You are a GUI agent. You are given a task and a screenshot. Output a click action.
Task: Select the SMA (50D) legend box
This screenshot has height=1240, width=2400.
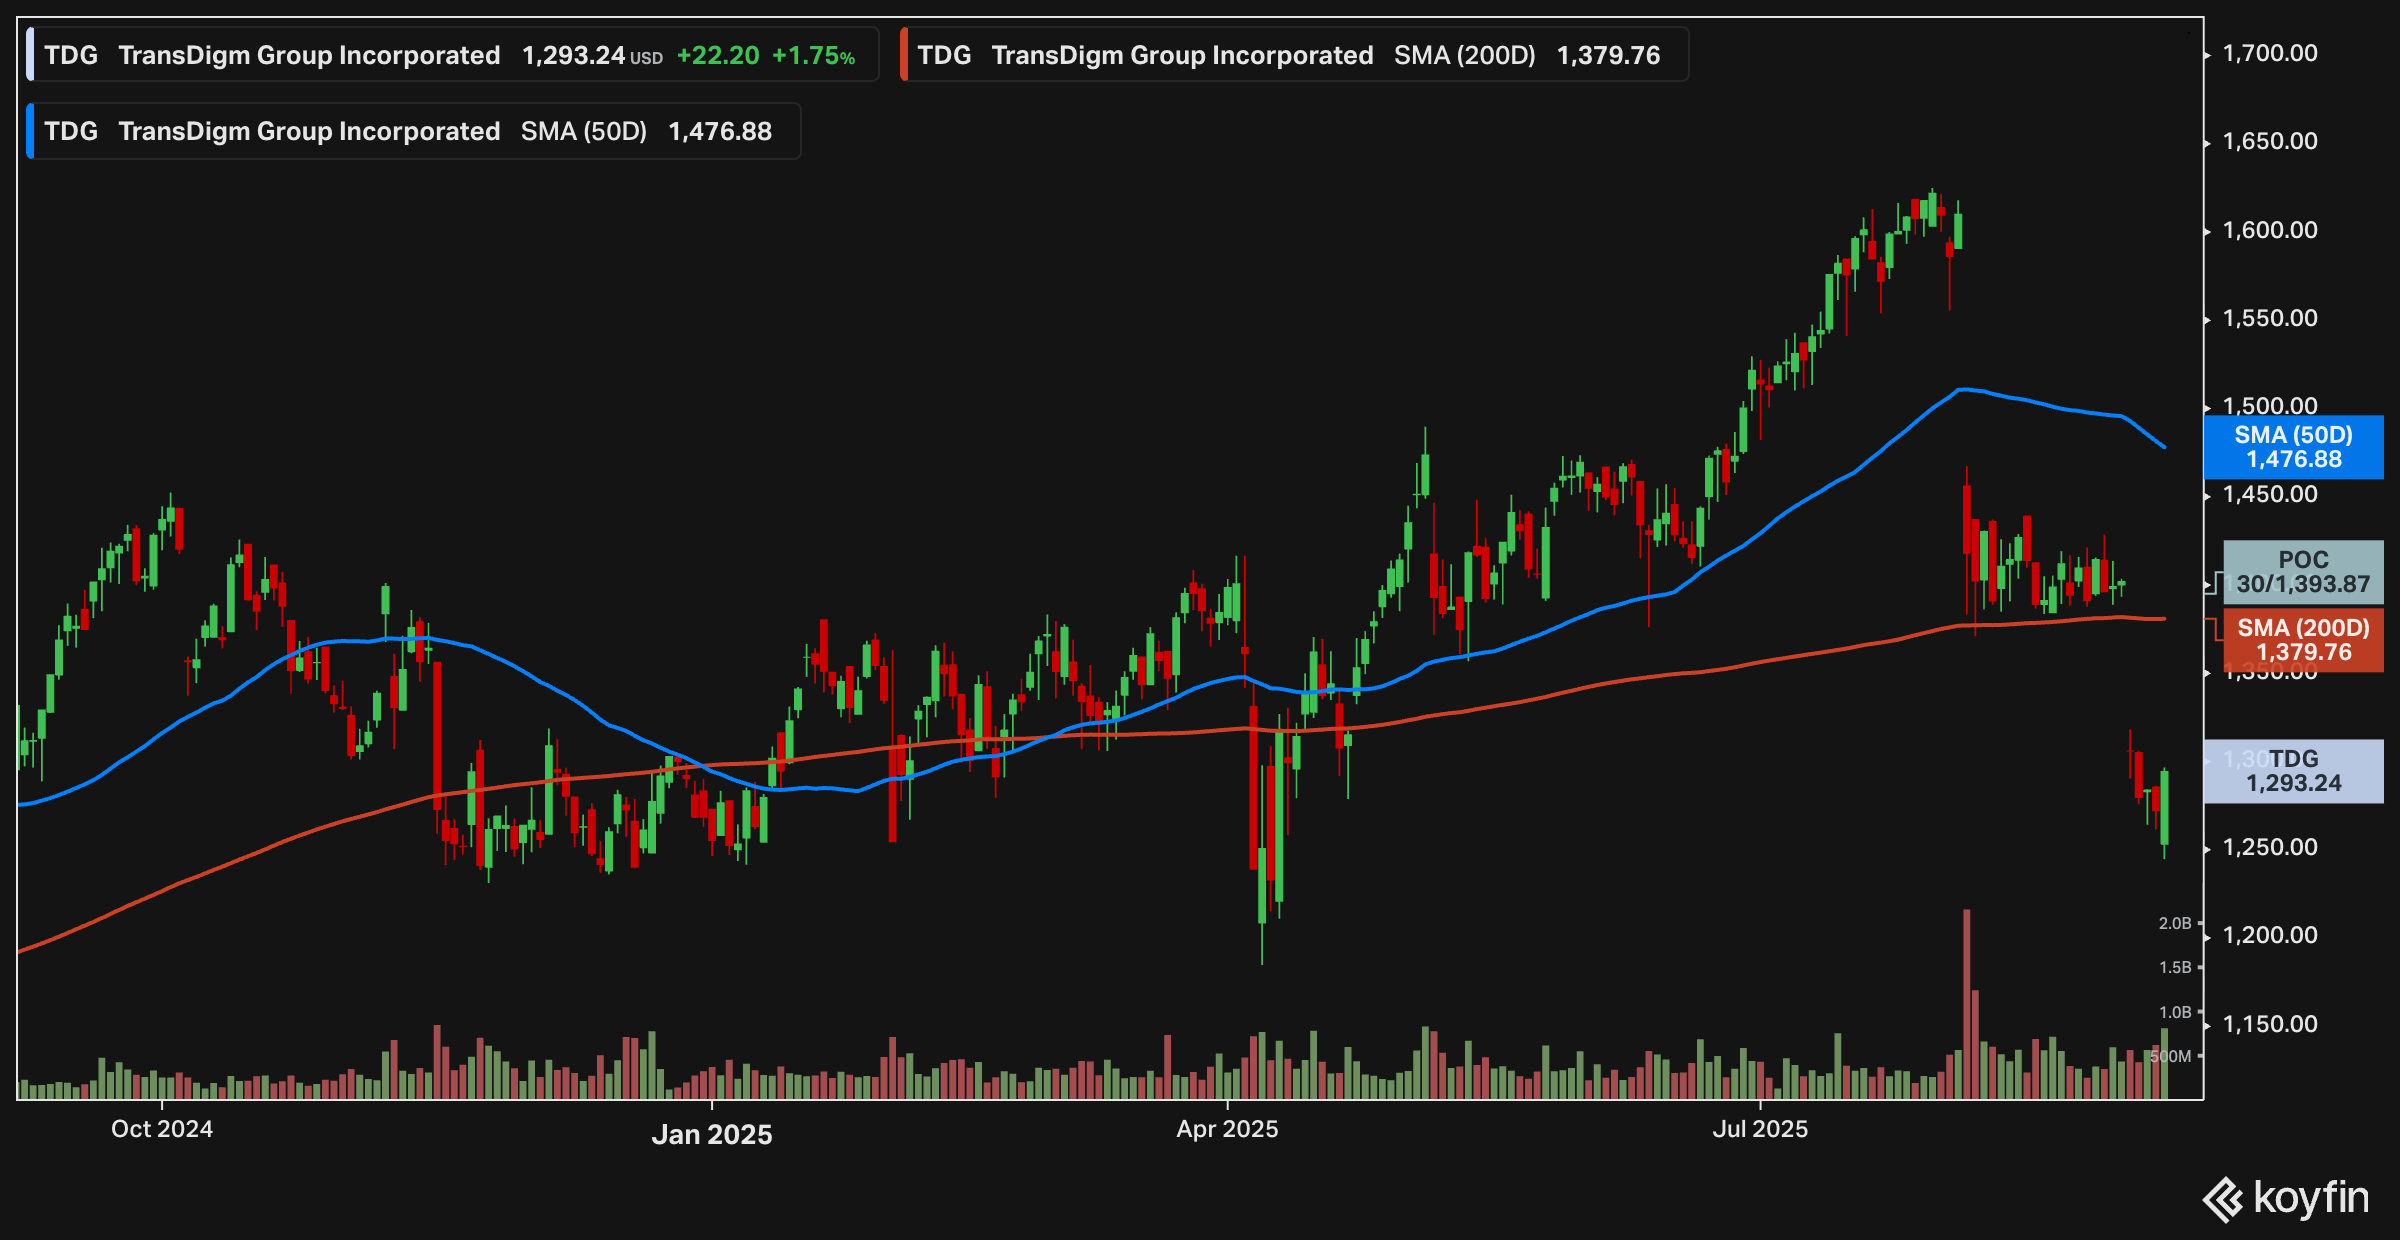tap(412, 131)
